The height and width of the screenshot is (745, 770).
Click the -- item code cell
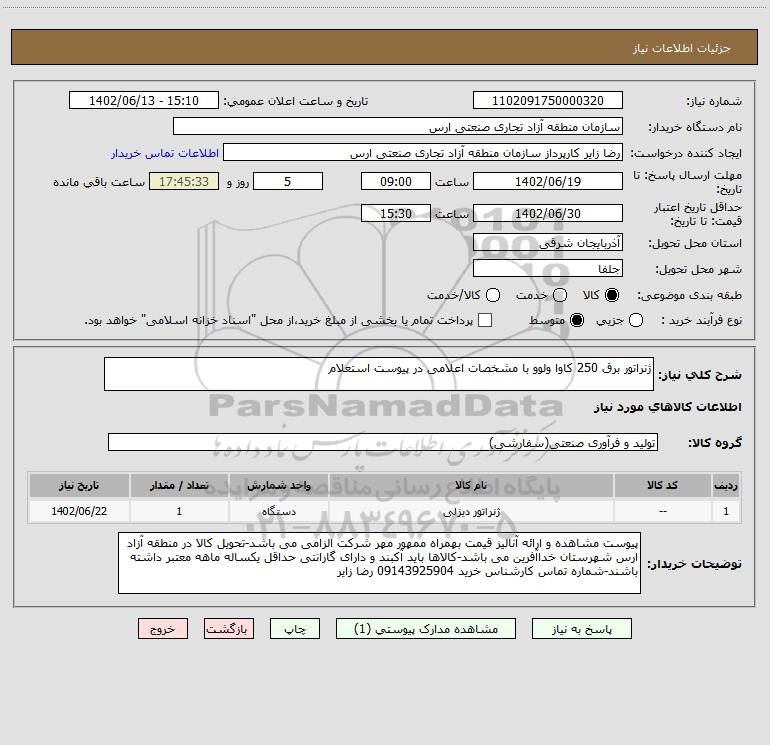pos(662,512)
